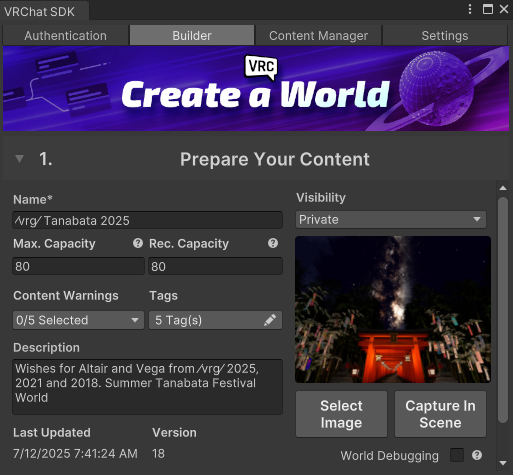The height and width of the screenshot is (475, 513).
Task: Click the Last Updated date value
Action: [x=75, y=454]
